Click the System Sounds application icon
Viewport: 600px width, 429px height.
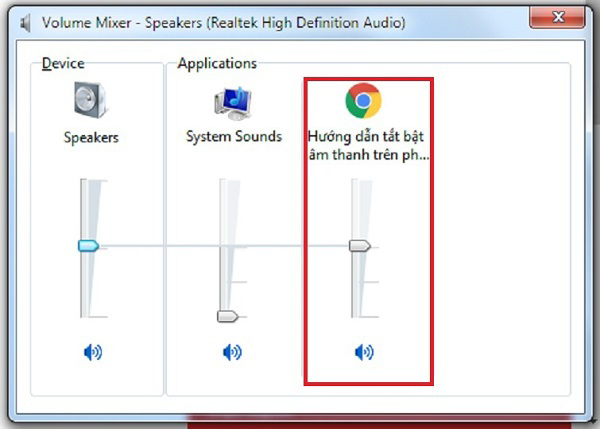point(233,103)
